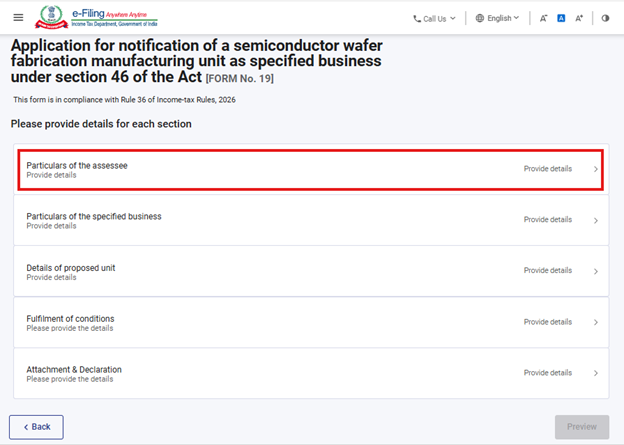
Task: Increase font size with the larger A icon
Action: [579, 18]
